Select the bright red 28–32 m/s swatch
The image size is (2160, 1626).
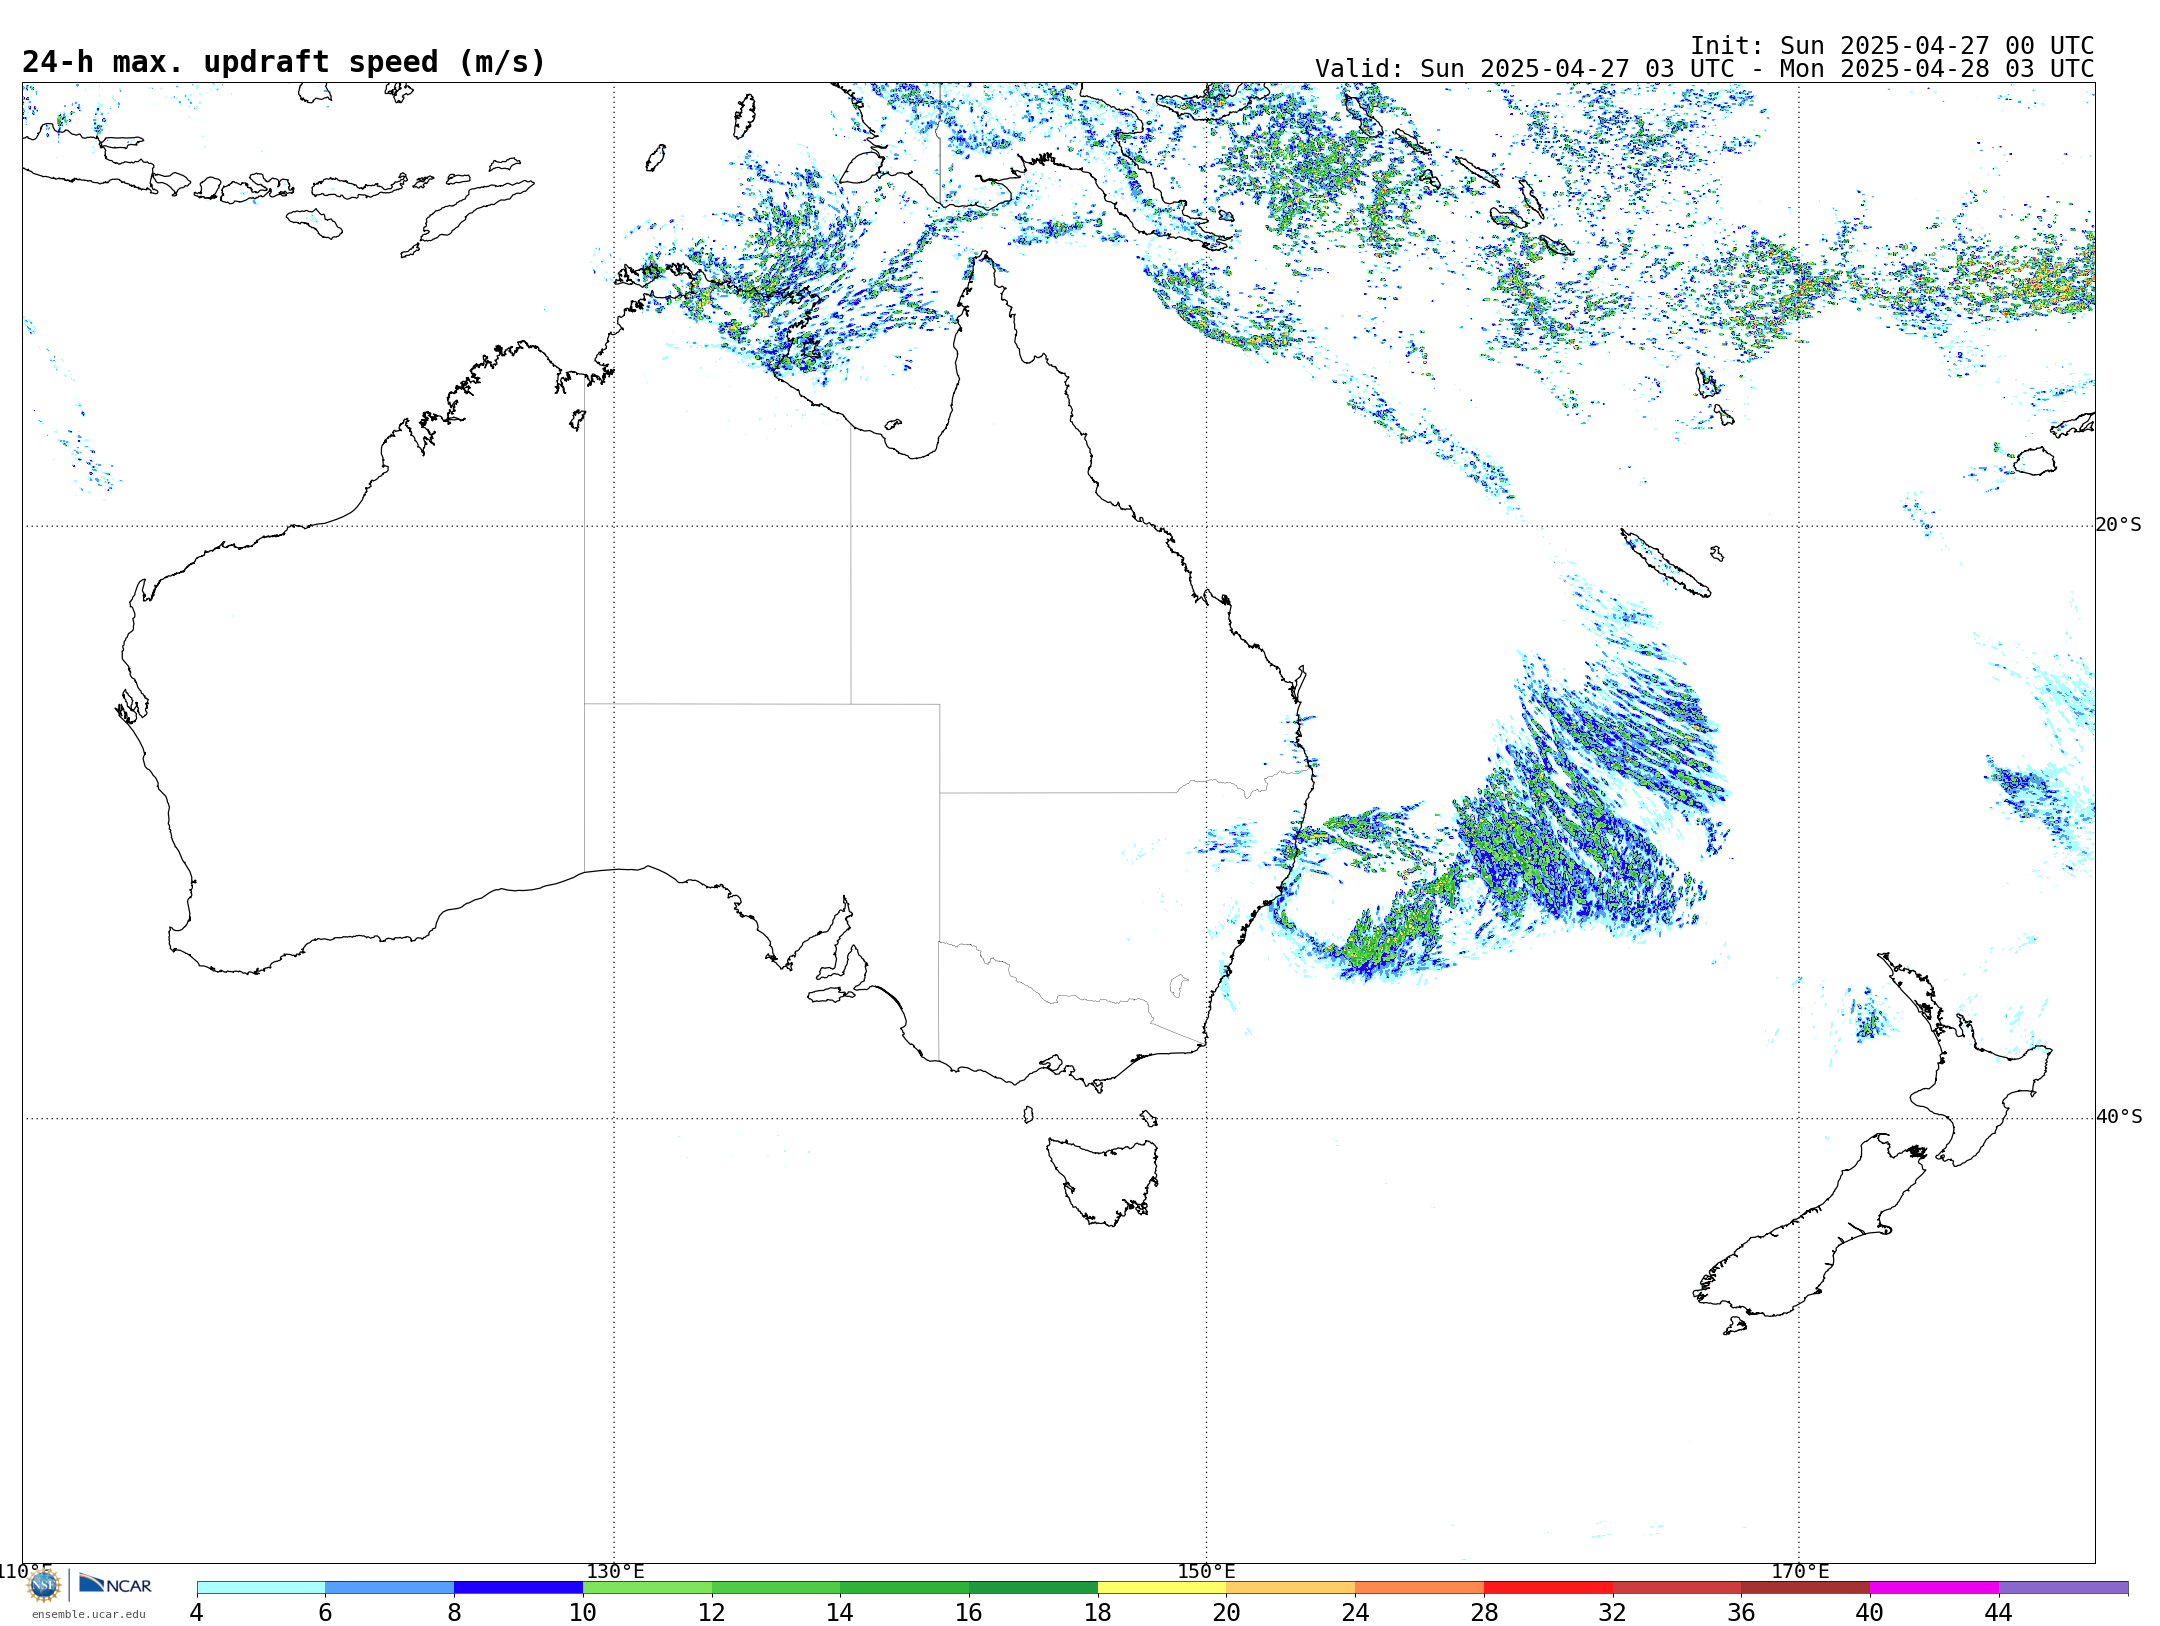(x=1549, y=1588)
